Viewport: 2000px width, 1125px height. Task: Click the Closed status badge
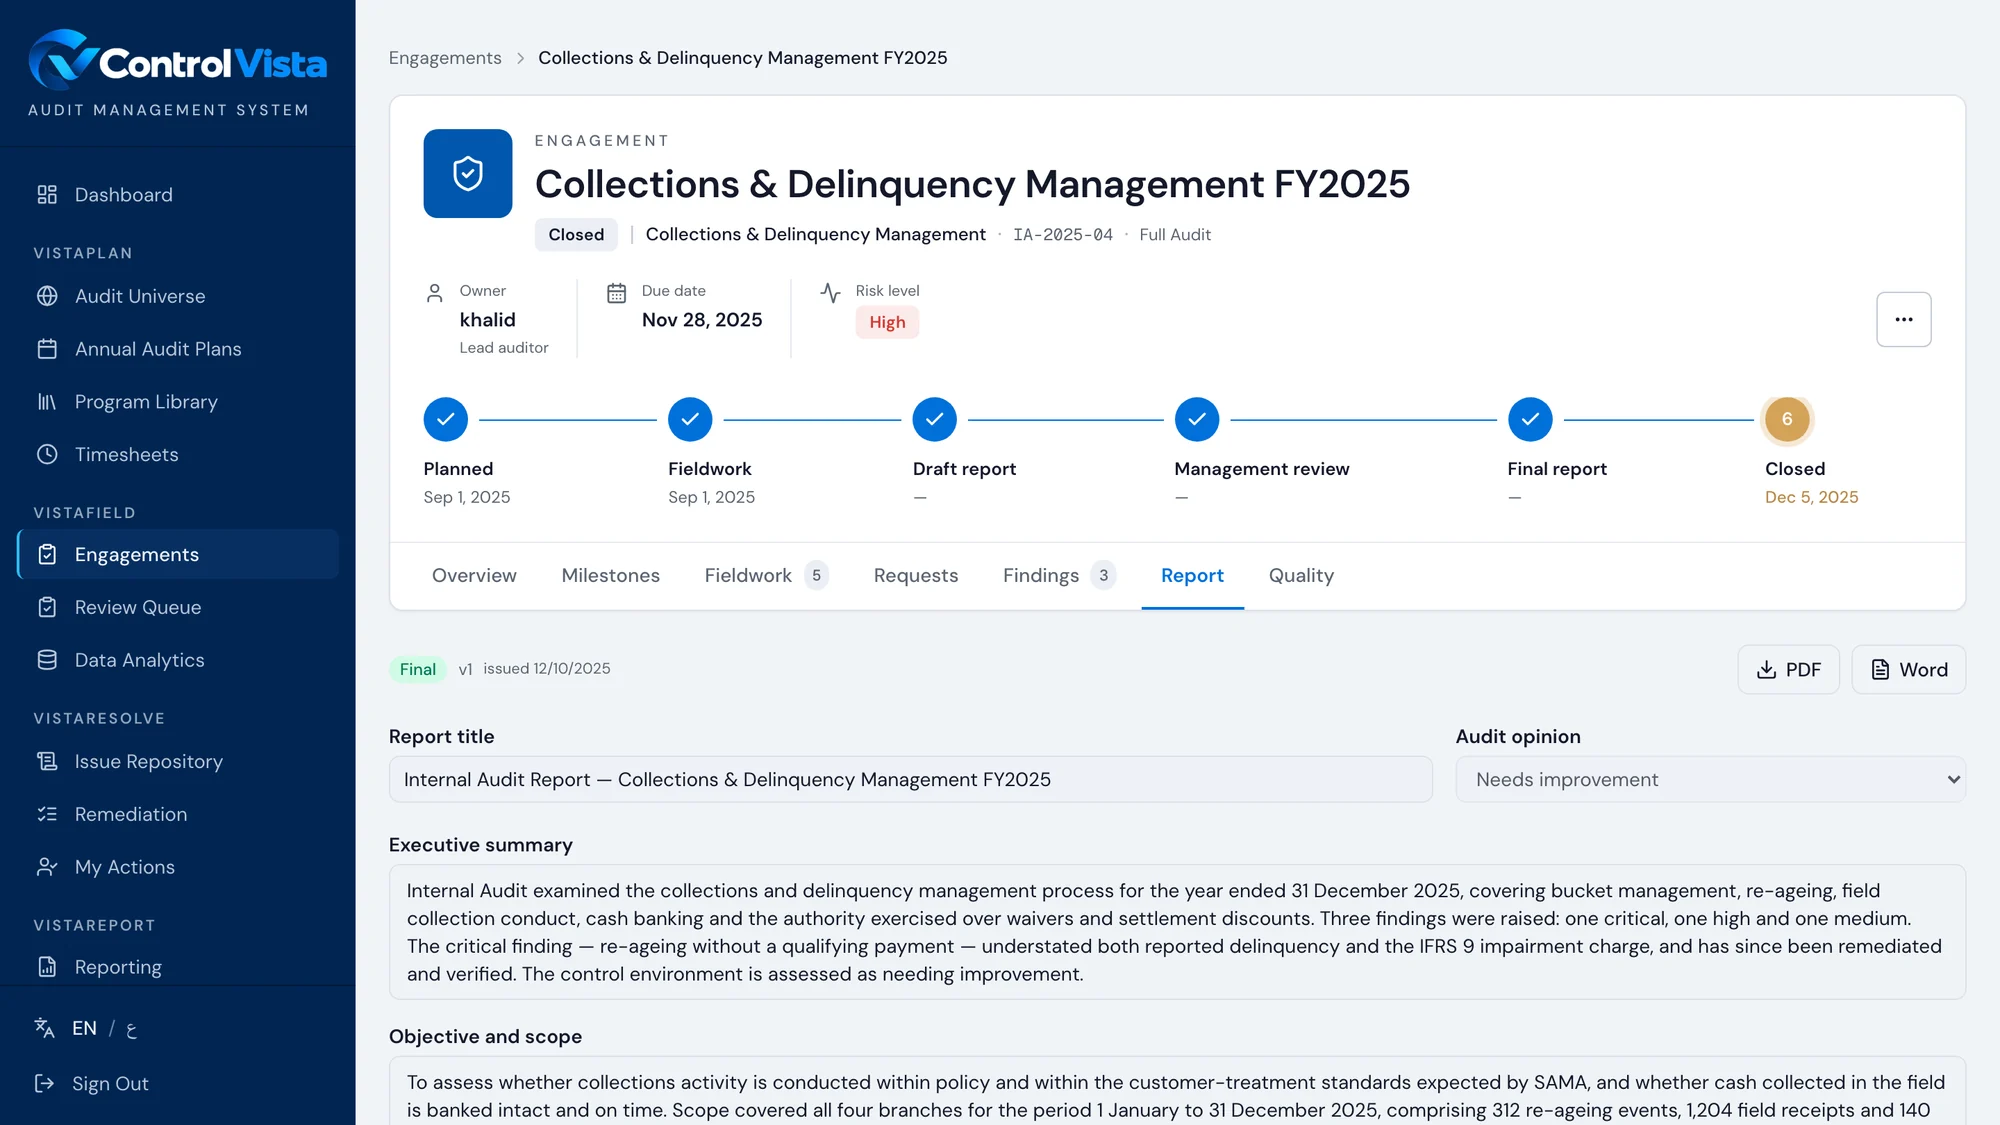576,234
